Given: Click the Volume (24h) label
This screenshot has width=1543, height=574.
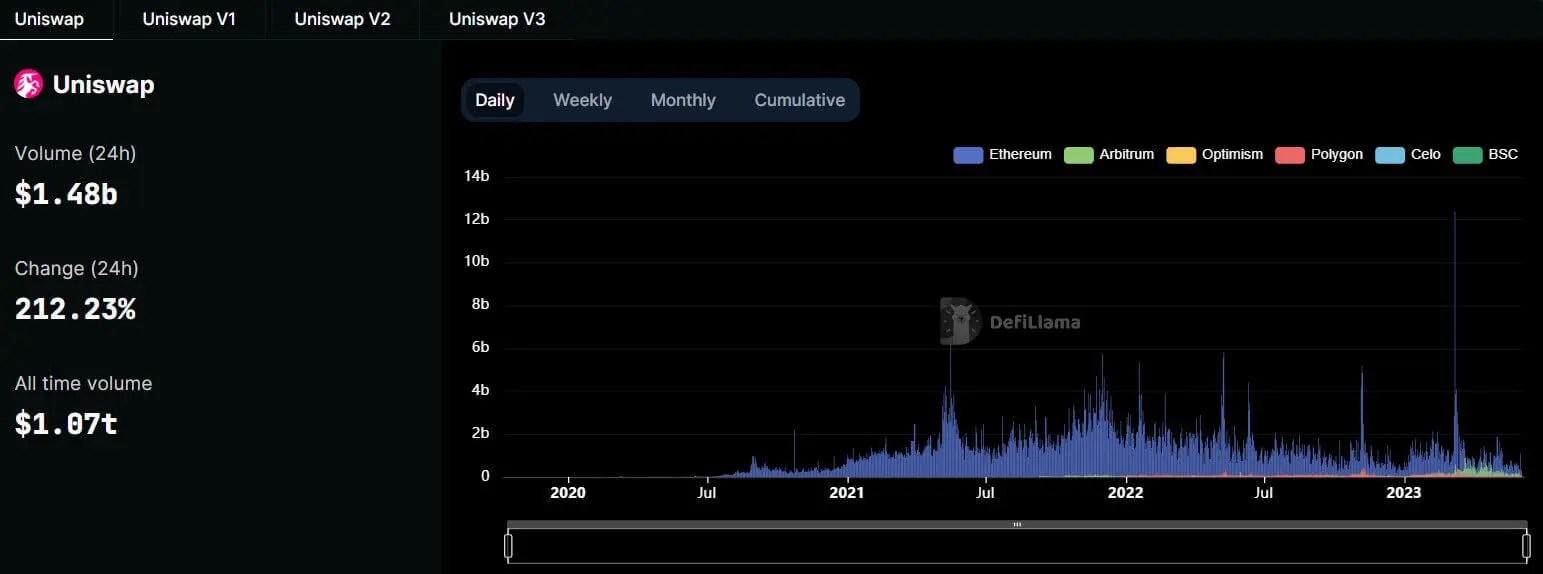Looking at the screenshot, I should [x=75, y=154].
